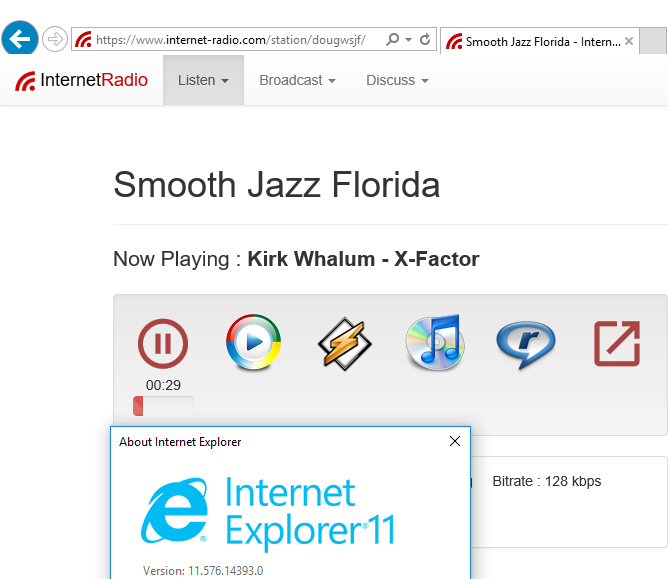Open stream with the RealPlayer icon
668x579 pixels.
[526, 343]
